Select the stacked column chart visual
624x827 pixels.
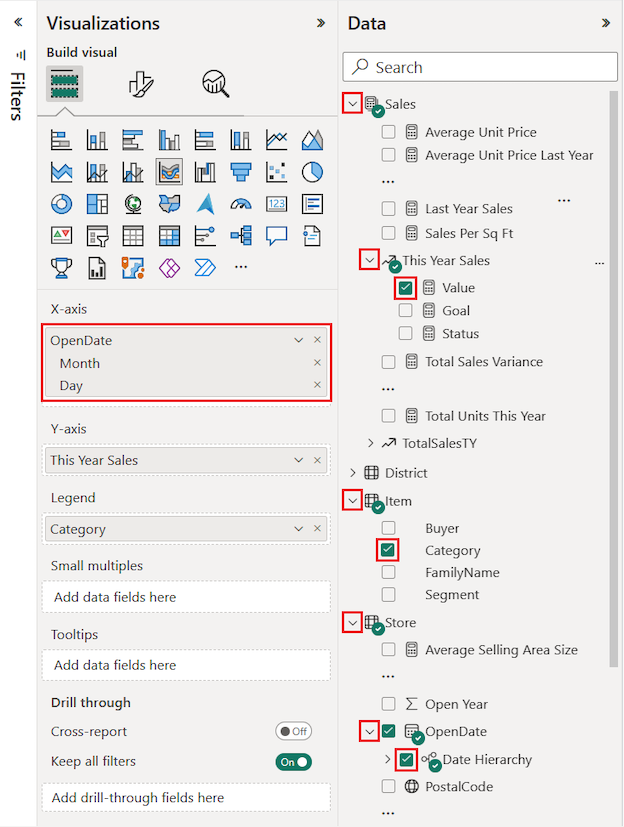97,140
